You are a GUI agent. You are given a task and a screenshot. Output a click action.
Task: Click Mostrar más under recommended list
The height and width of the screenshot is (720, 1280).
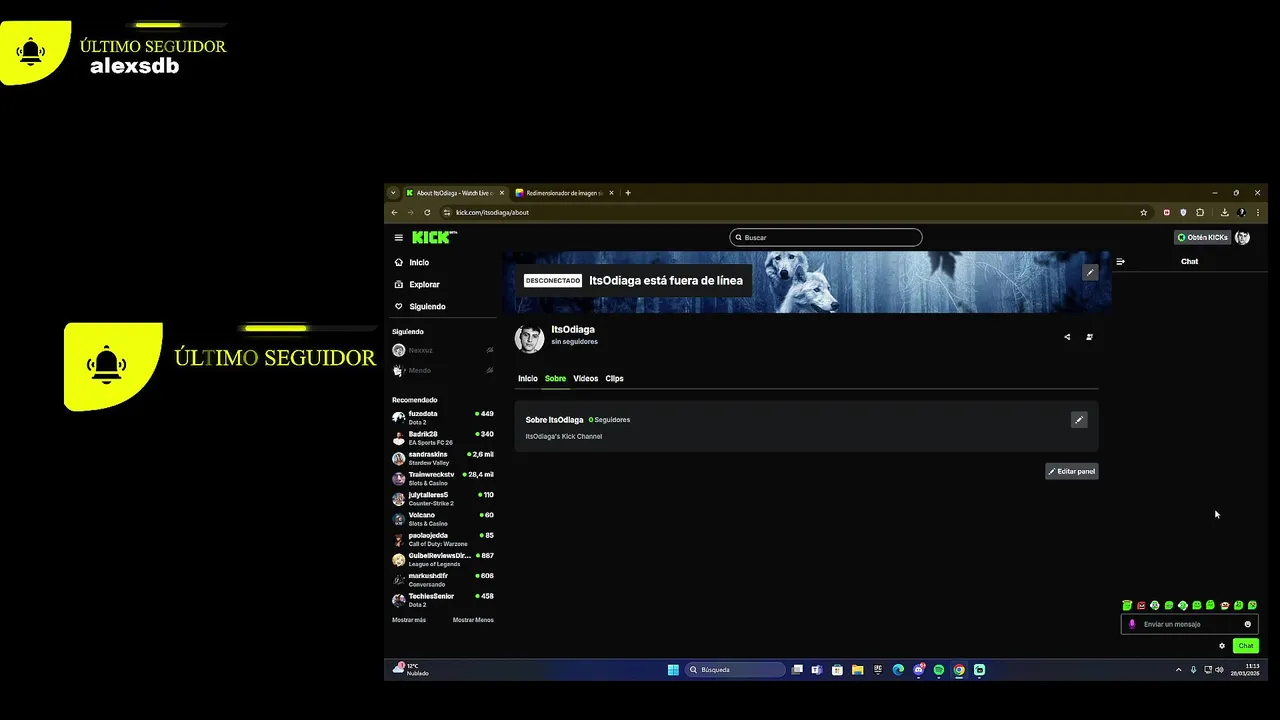point(409,620)
